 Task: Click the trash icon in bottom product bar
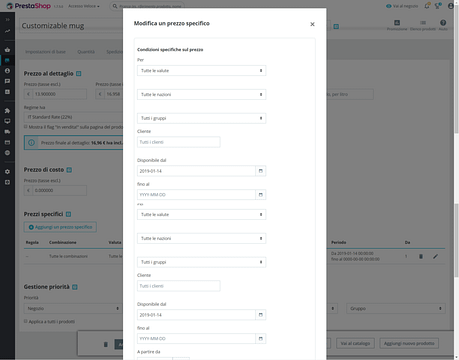106,344
